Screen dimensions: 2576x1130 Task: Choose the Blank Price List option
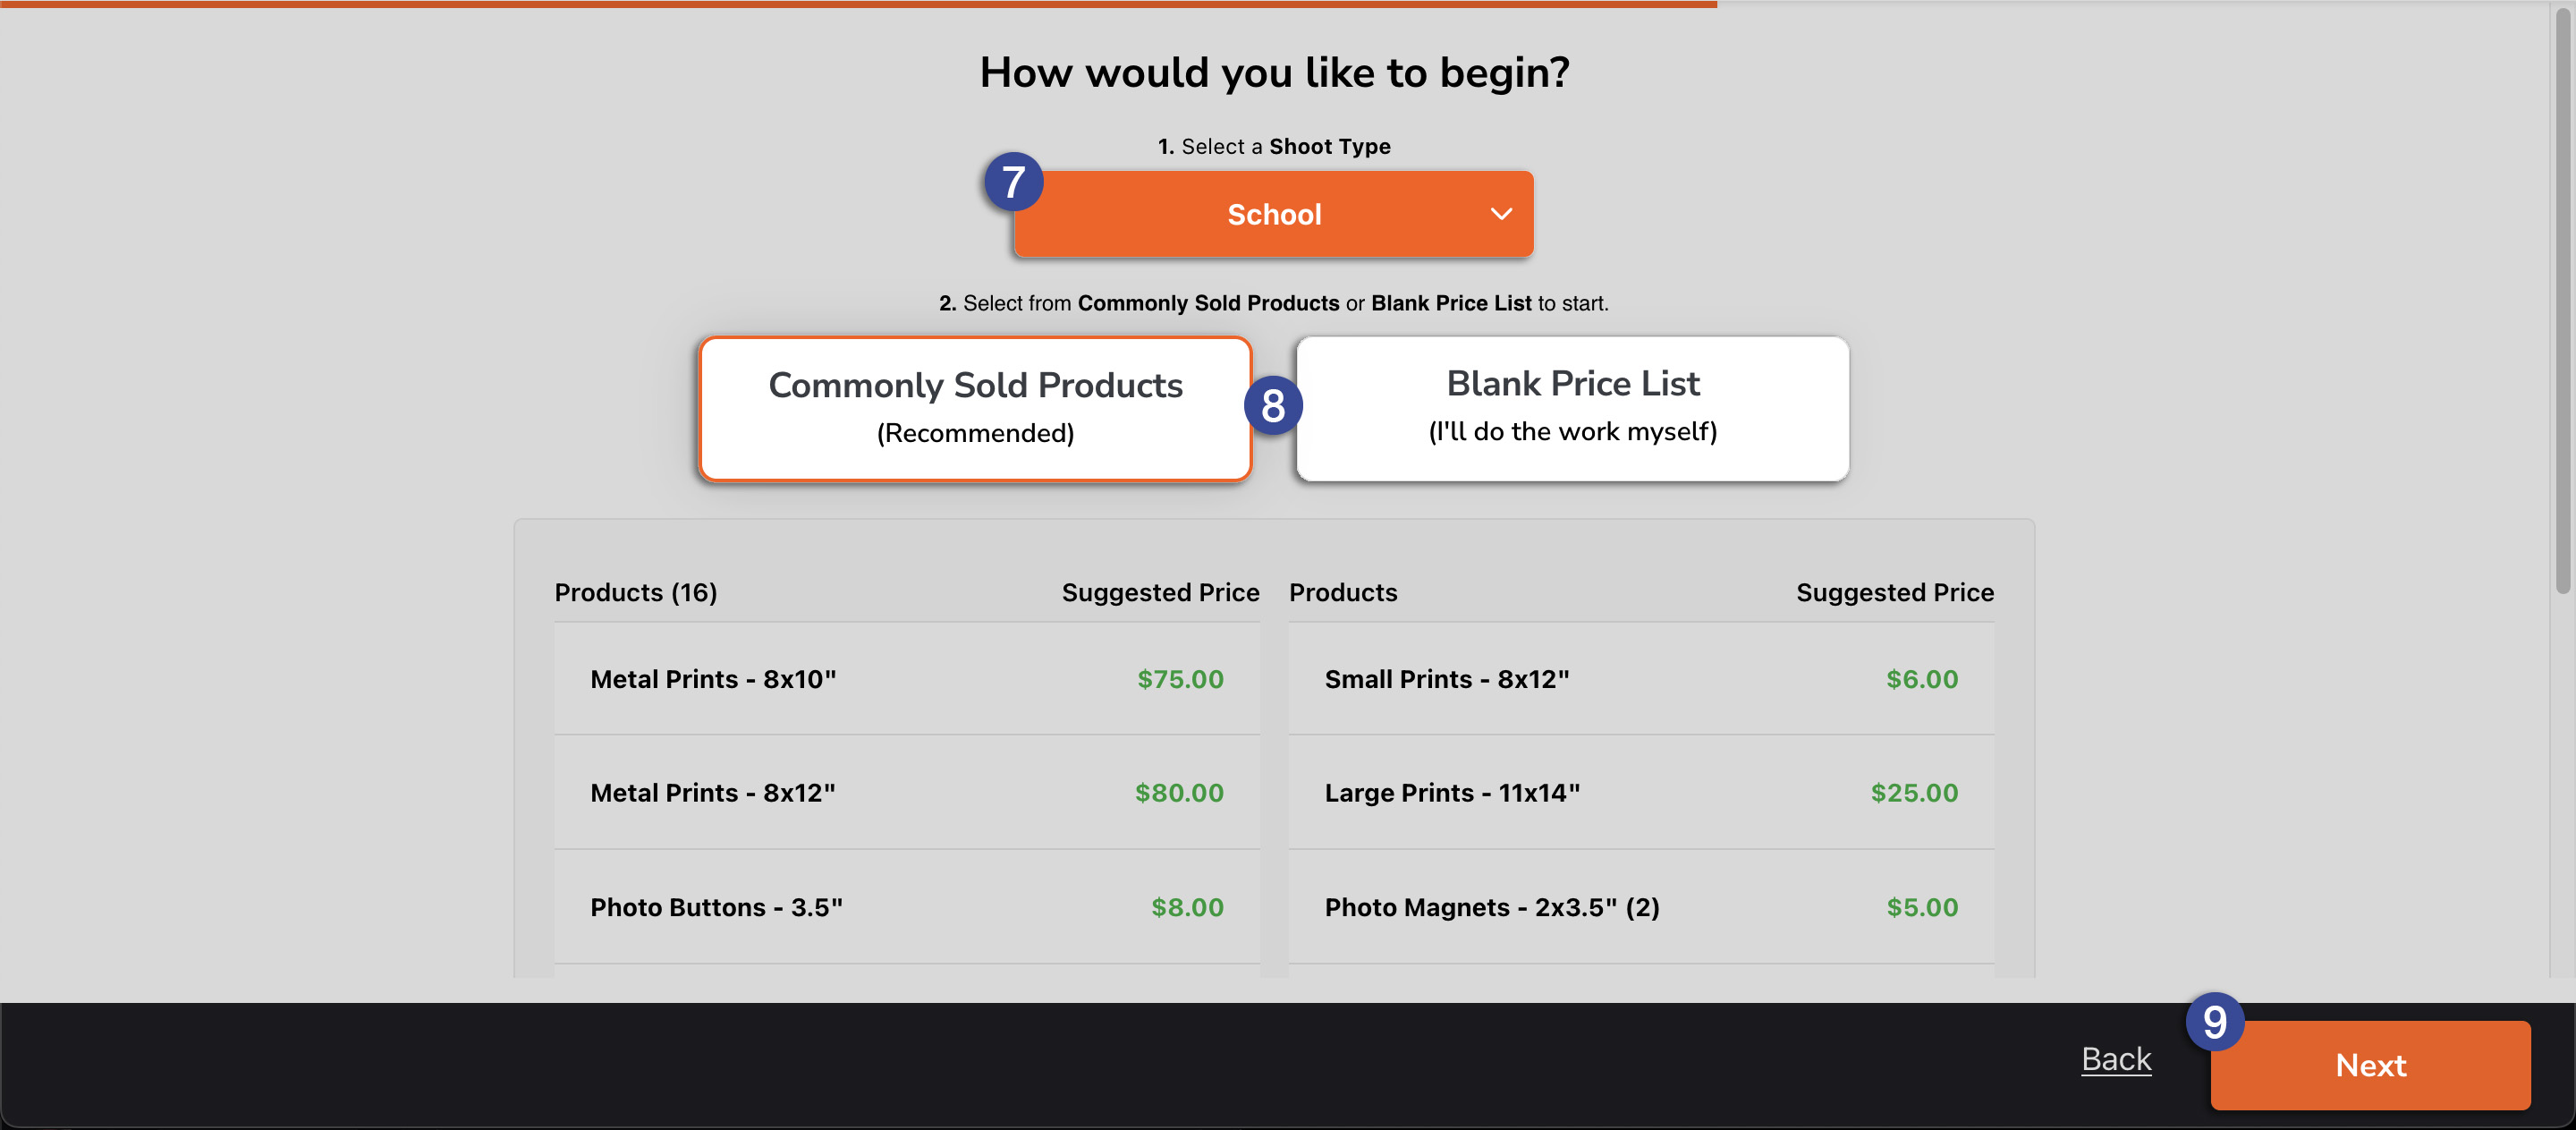pyautogui.click(x=1572, y=407)
